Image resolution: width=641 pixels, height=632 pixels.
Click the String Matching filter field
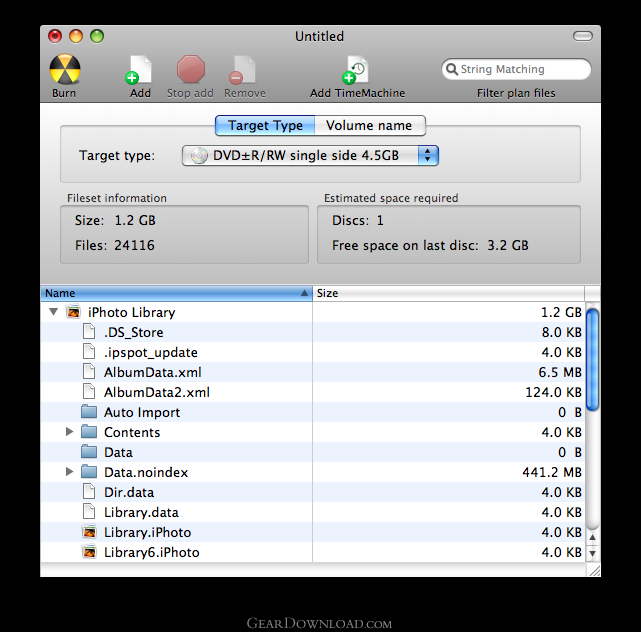(x=516, y=69)
